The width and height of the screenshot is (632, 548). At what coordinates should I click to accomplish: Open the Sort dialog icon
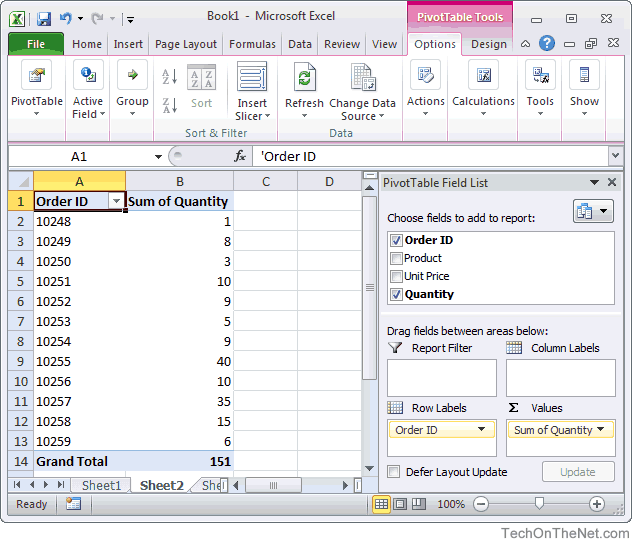point(202,77)
